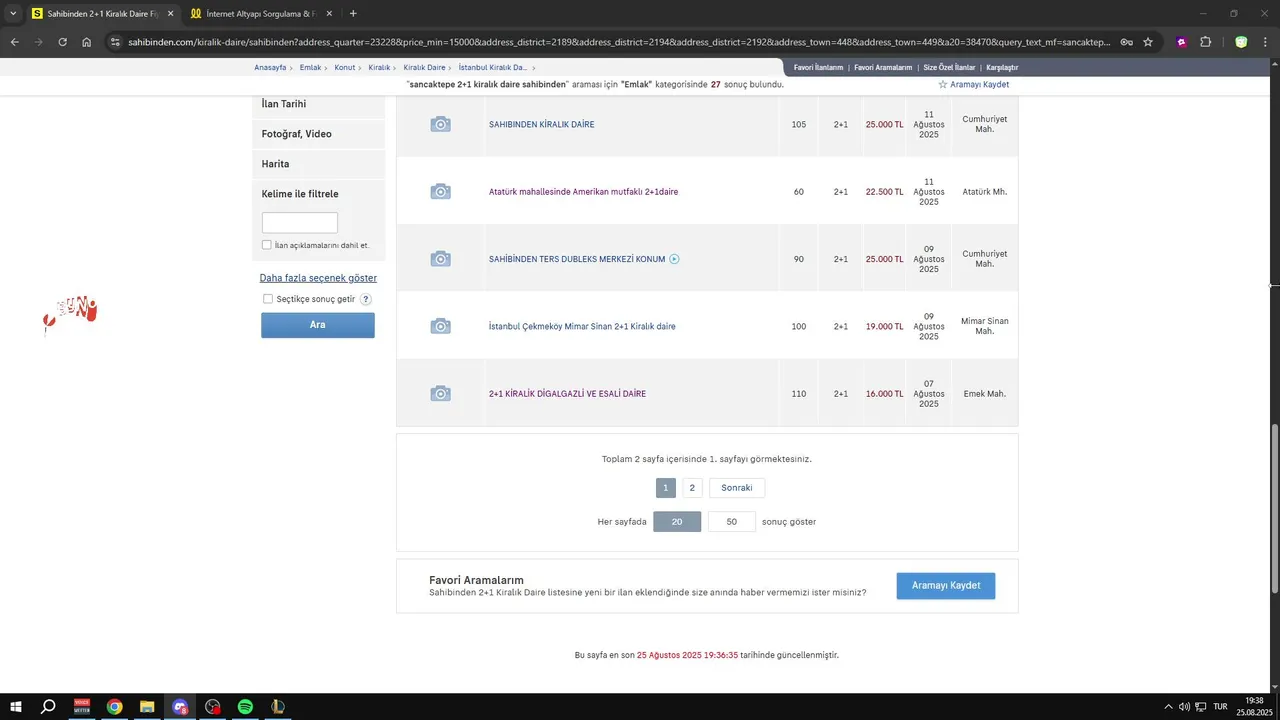Go to Kiralık Daire breadcrumb
The width and height of the screenshot is (1280, 720).
[424, 67]
